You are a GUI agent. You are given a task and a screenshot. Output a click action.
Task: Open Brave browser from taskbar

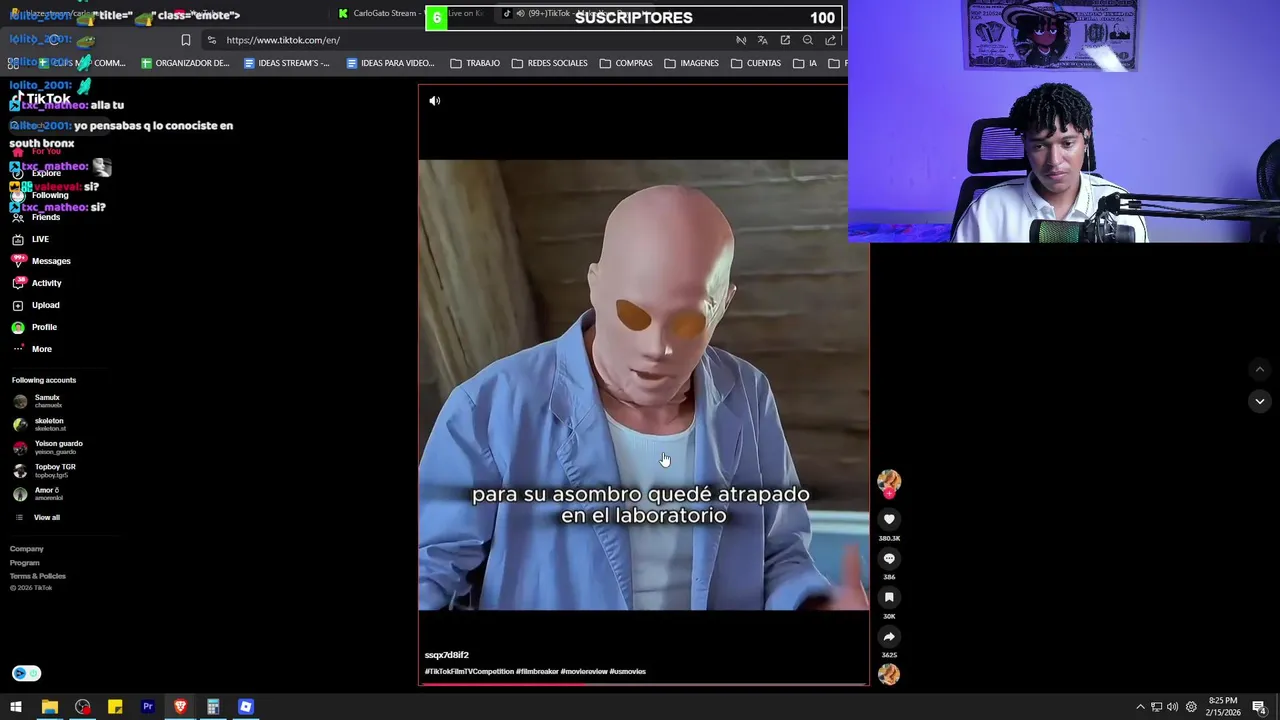pos(180,707)
